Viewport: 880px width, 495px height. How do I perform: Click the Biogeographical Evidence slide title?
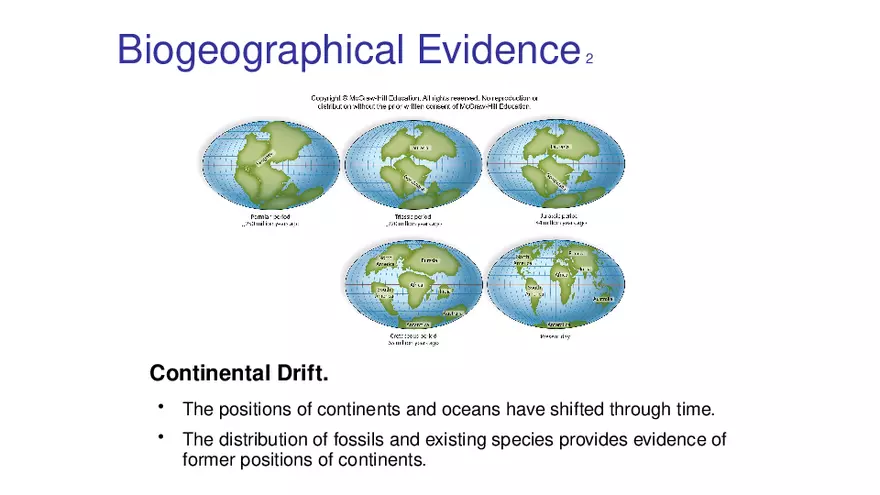point(347,48)
